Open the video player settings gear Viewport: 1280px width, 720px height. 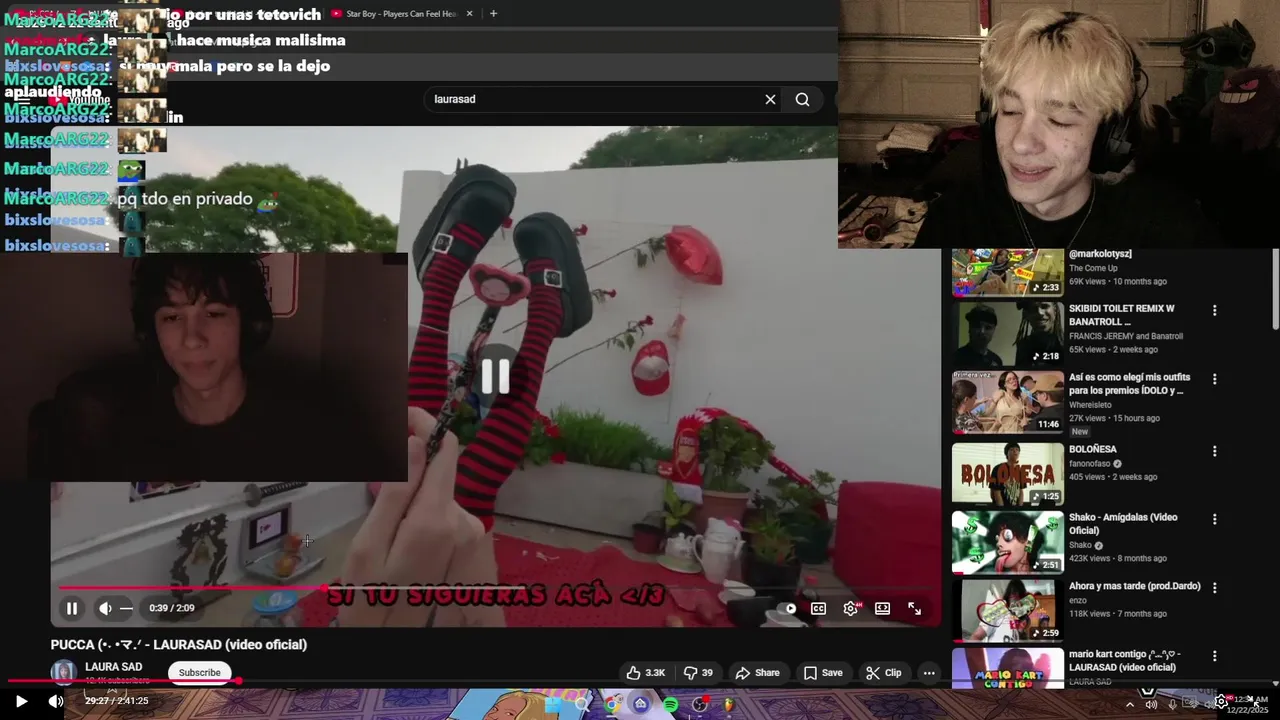tap(851, 608)
